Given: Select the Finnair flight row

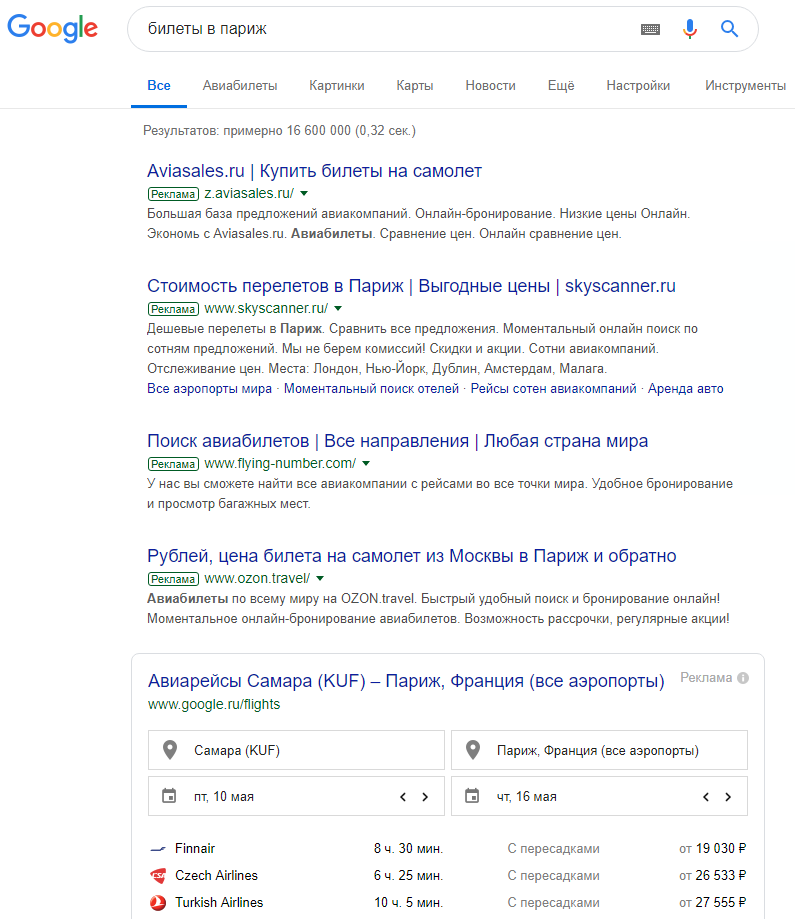Looking at the screenshot, I should point(448,848).
